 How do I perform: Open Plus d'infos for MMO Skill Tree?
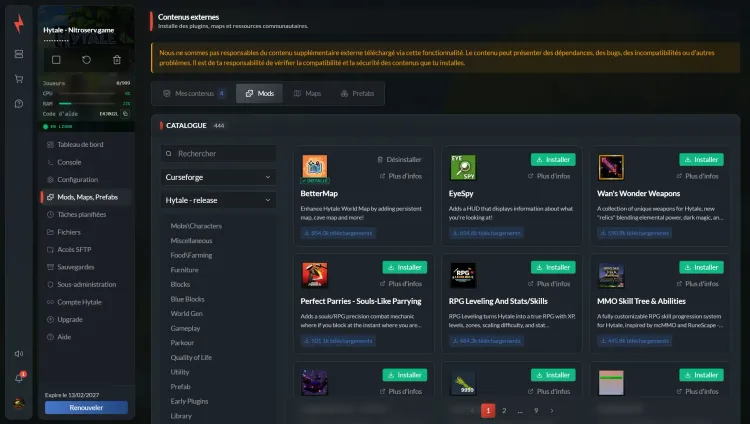pos(697,284)
